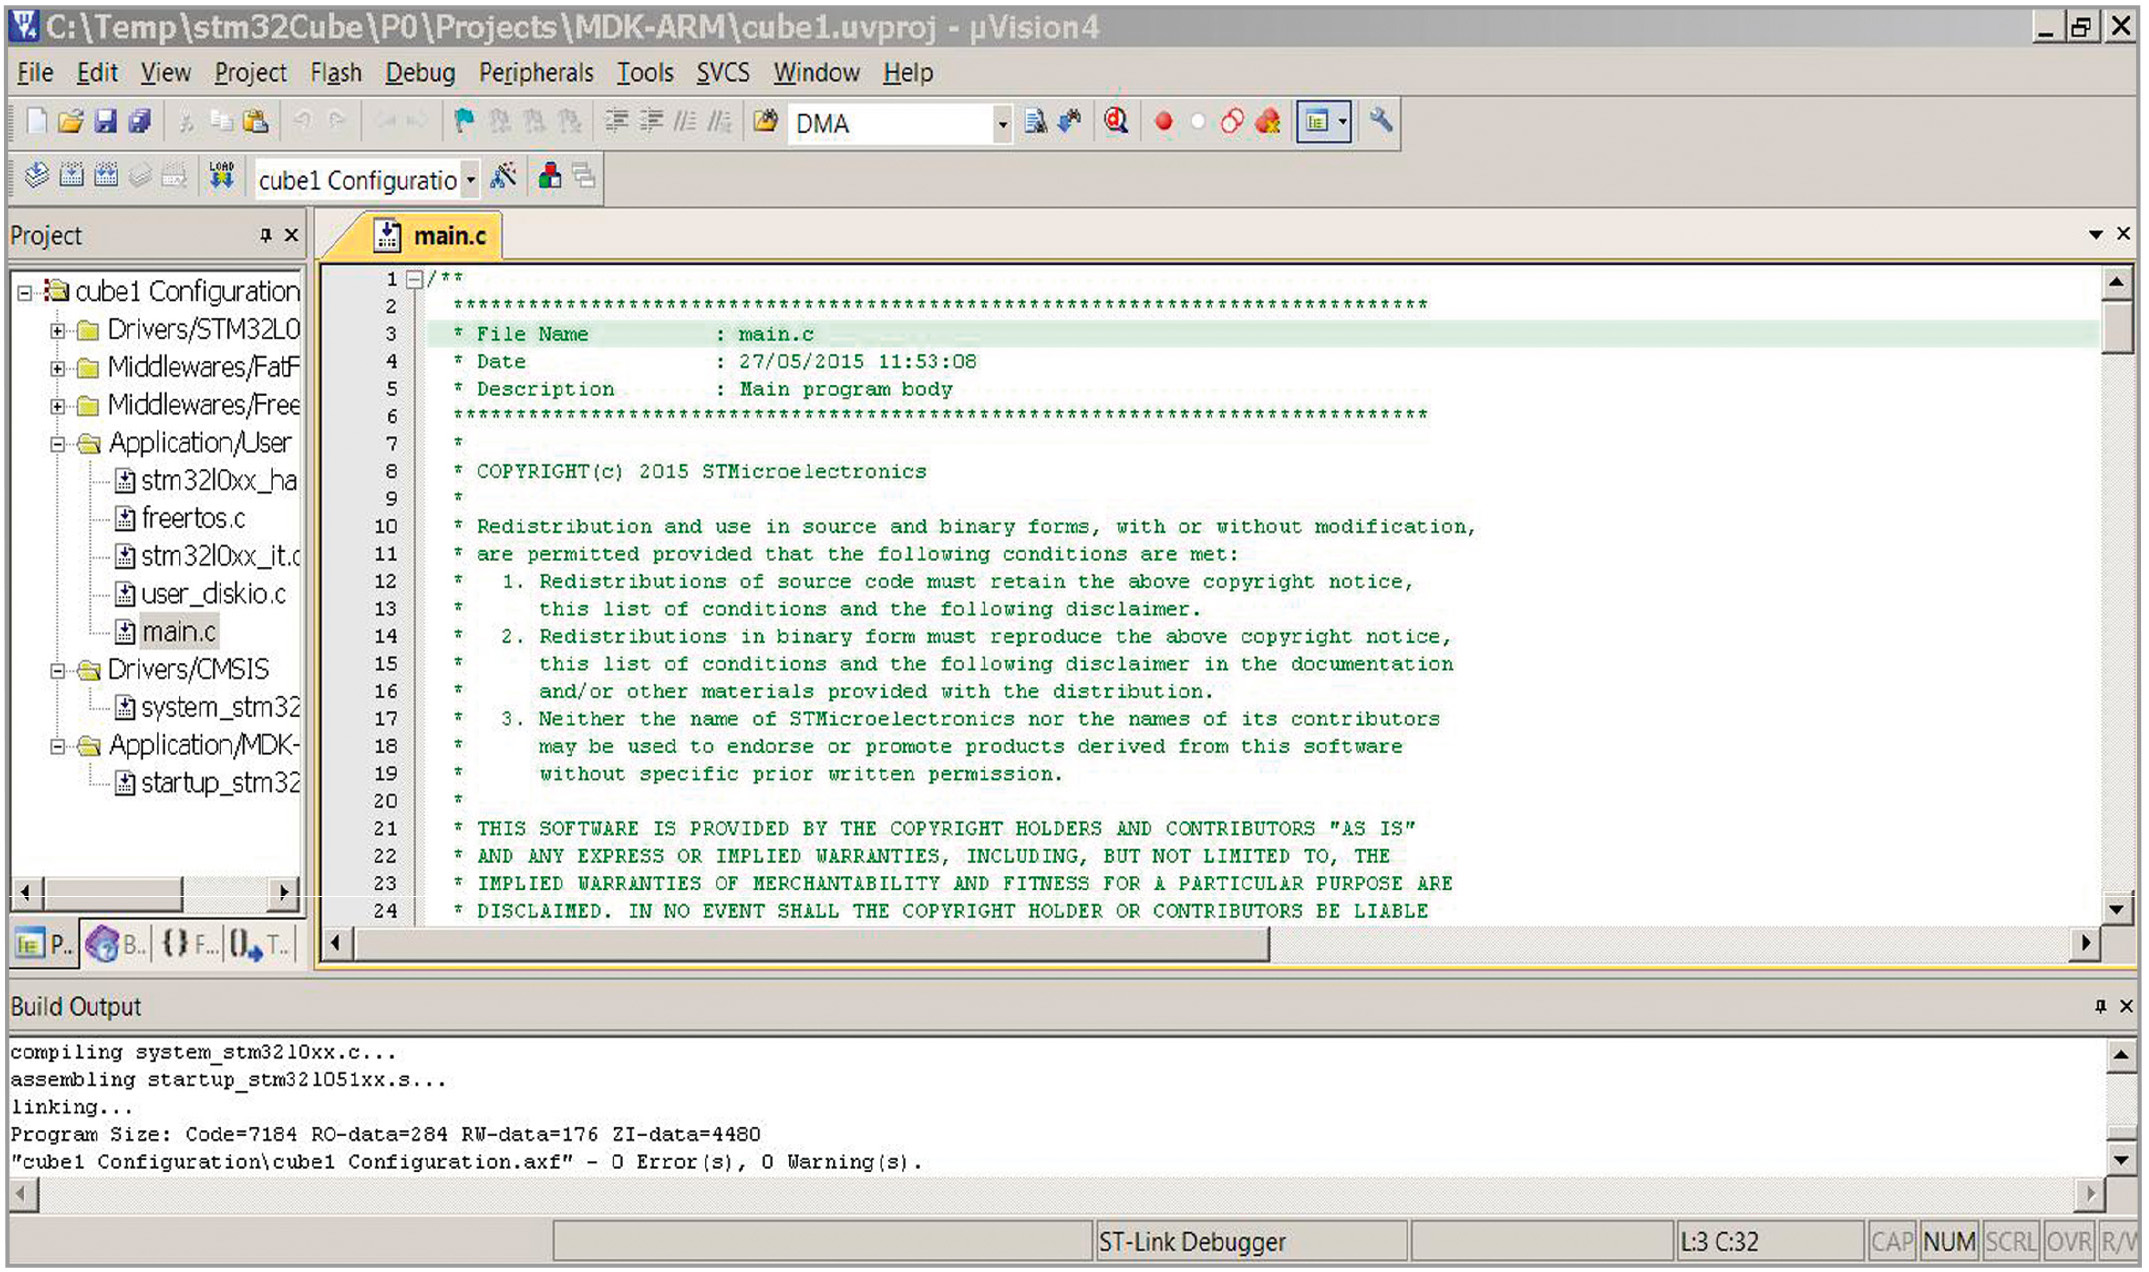Open the DMA find combo box dropdown
2149x1272 pixels.
pyautogui.click(x=1001, y=124)
